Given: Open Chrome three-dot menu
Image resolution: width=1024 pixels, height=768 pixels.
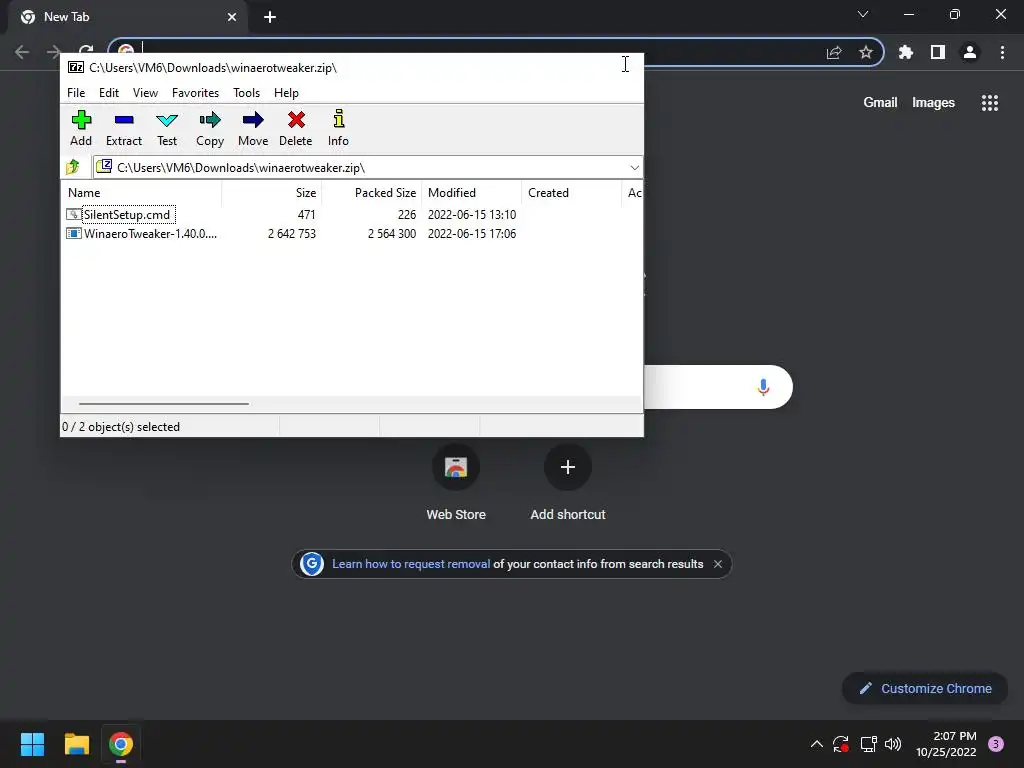Looking at the screenshot, I should (1002, 52).
